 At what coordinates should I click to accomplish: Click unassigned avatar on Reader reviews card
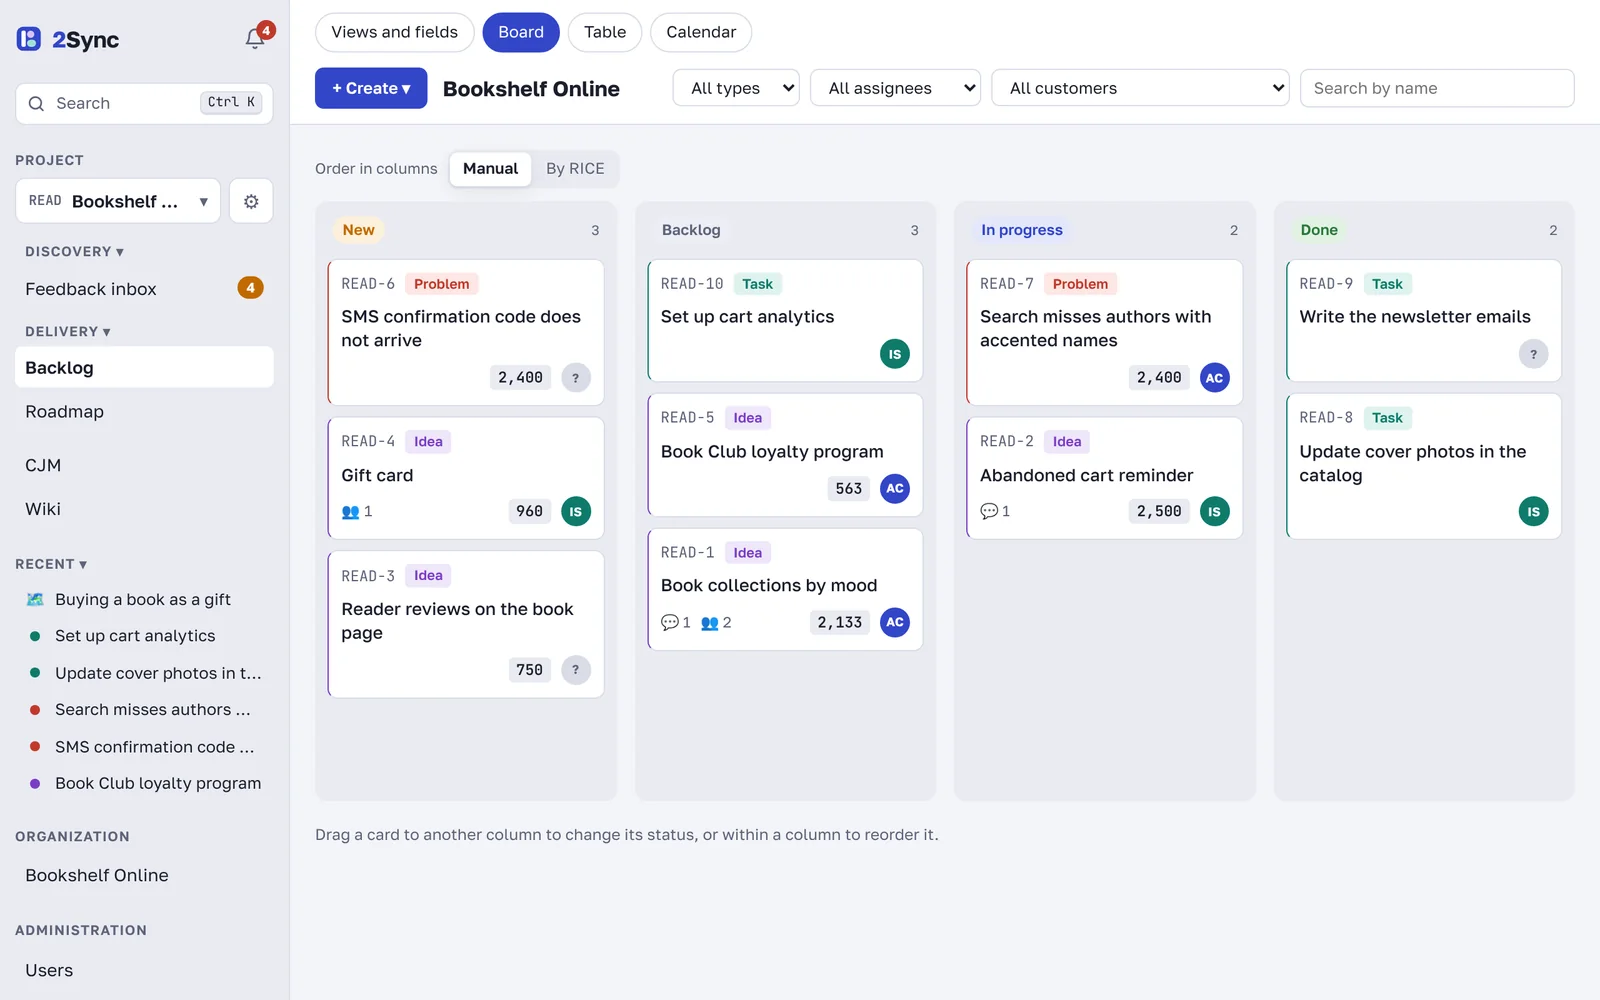[576, 670]
